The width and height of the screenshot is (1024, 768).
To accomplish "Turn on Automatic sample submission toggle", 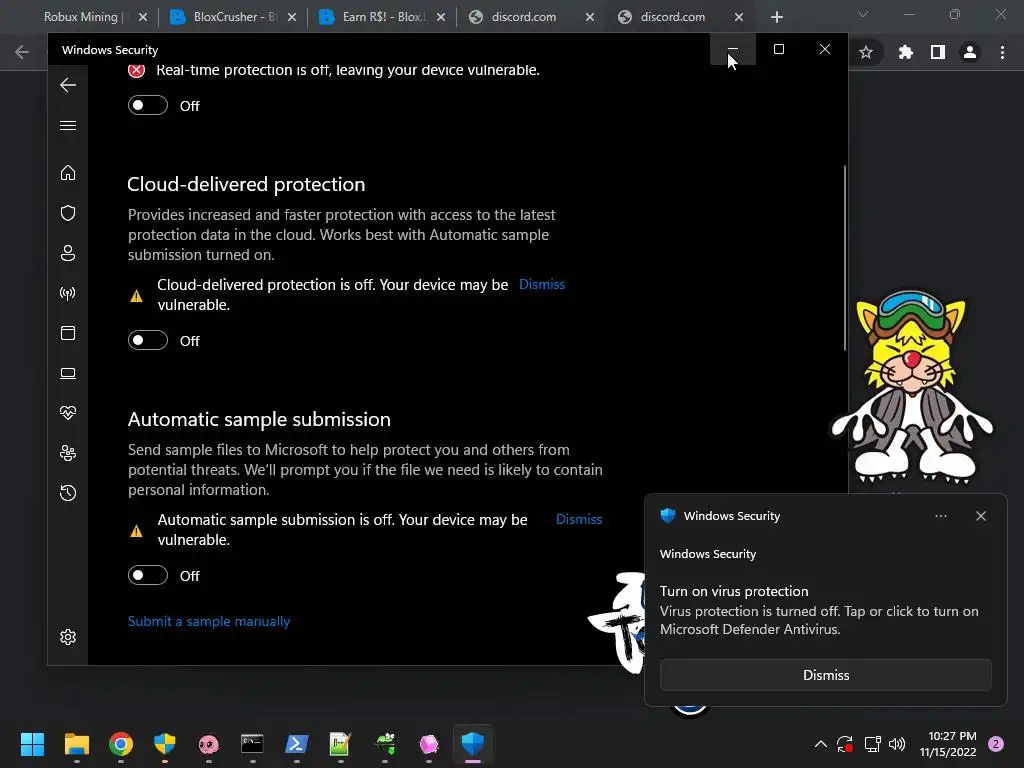I will click(x=148, y=575).
